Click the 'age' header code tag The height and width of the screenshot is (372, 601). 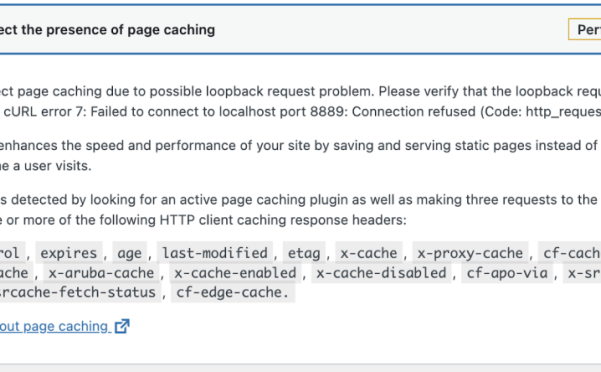[x=130, y=253]
